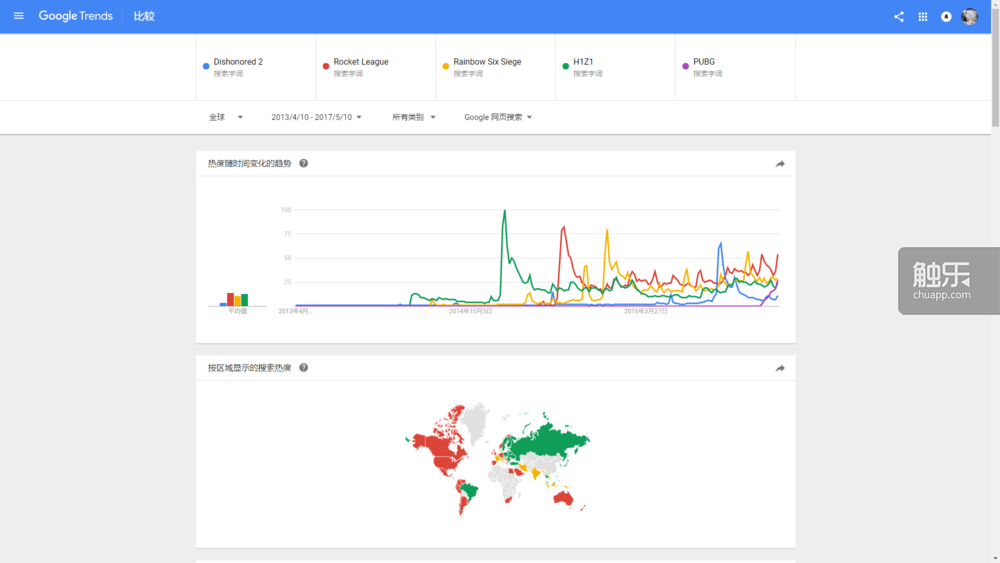
Task: Edit the Rainbow Six Siege term
Action: point(487,62)
